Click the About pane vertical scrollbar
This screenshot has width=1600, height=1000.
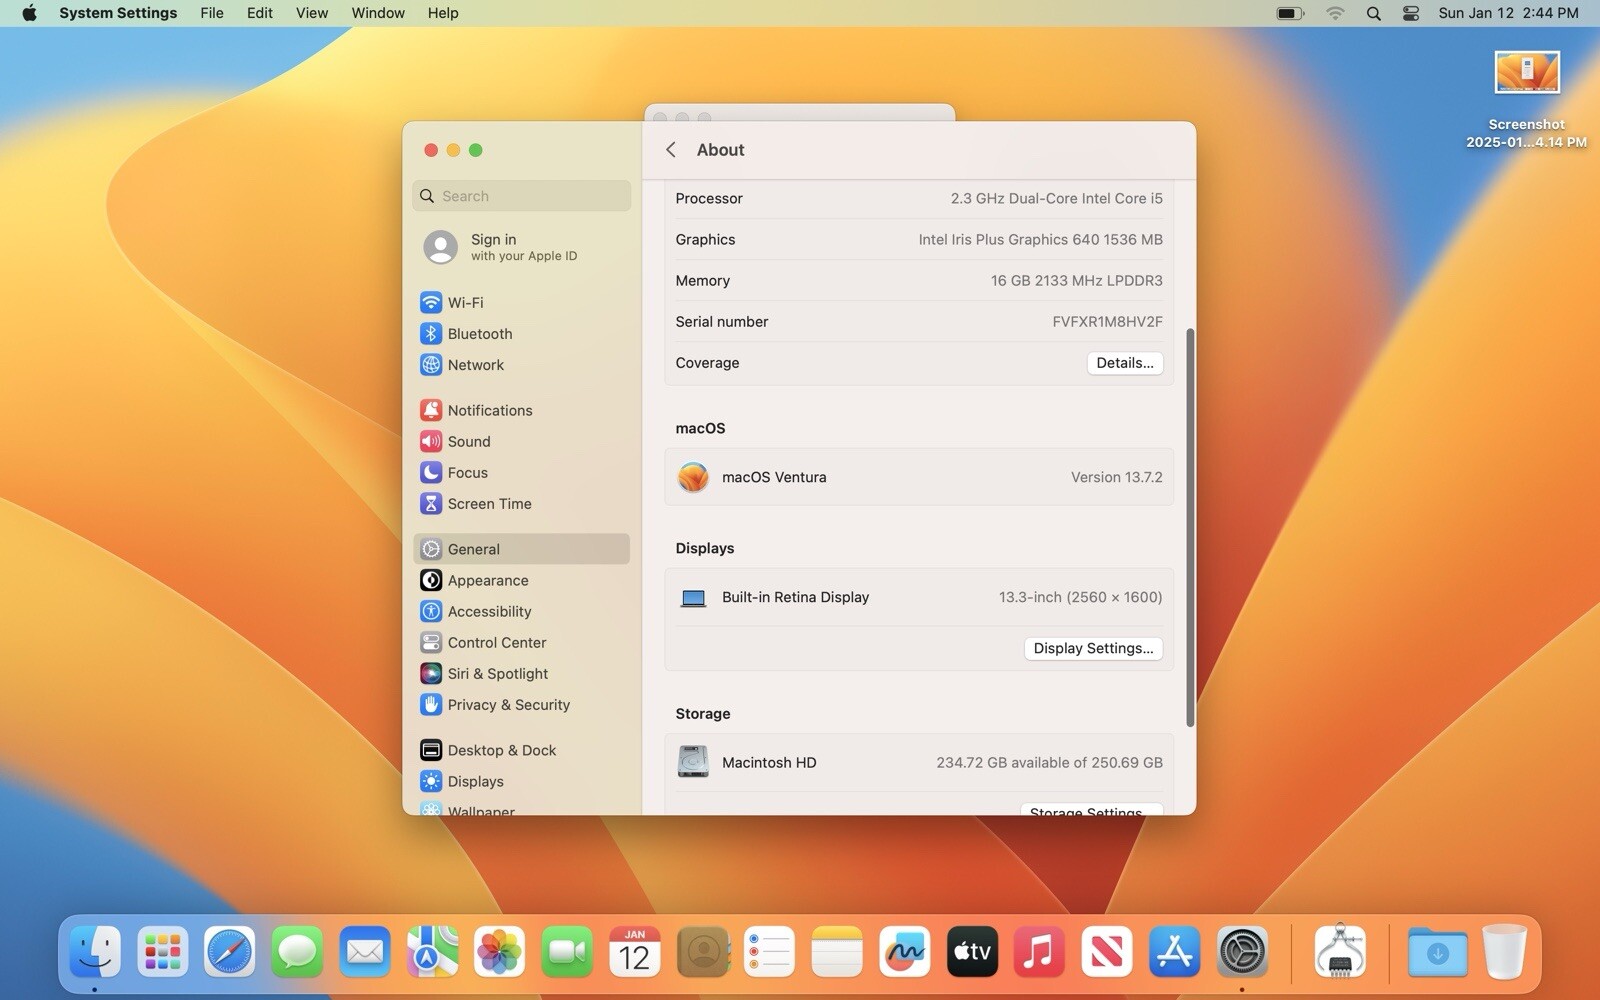[x=1190, y=527]
